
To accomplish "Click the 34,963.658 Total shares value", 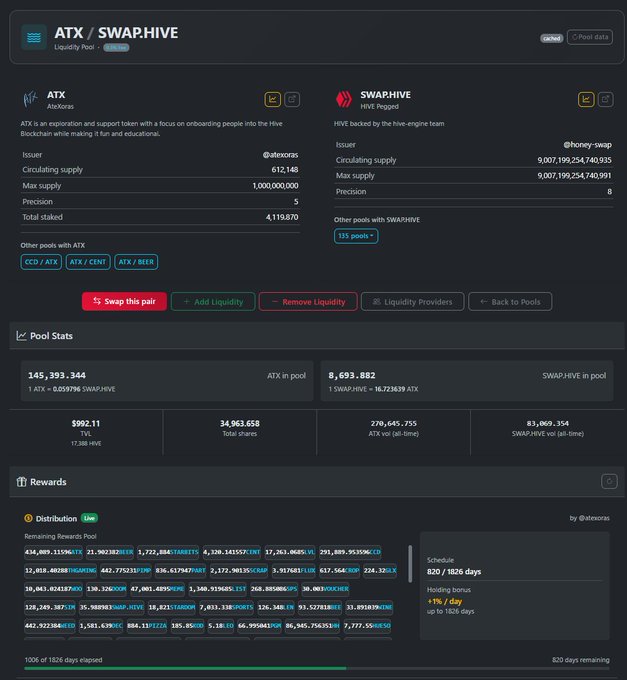I will 240,423.
